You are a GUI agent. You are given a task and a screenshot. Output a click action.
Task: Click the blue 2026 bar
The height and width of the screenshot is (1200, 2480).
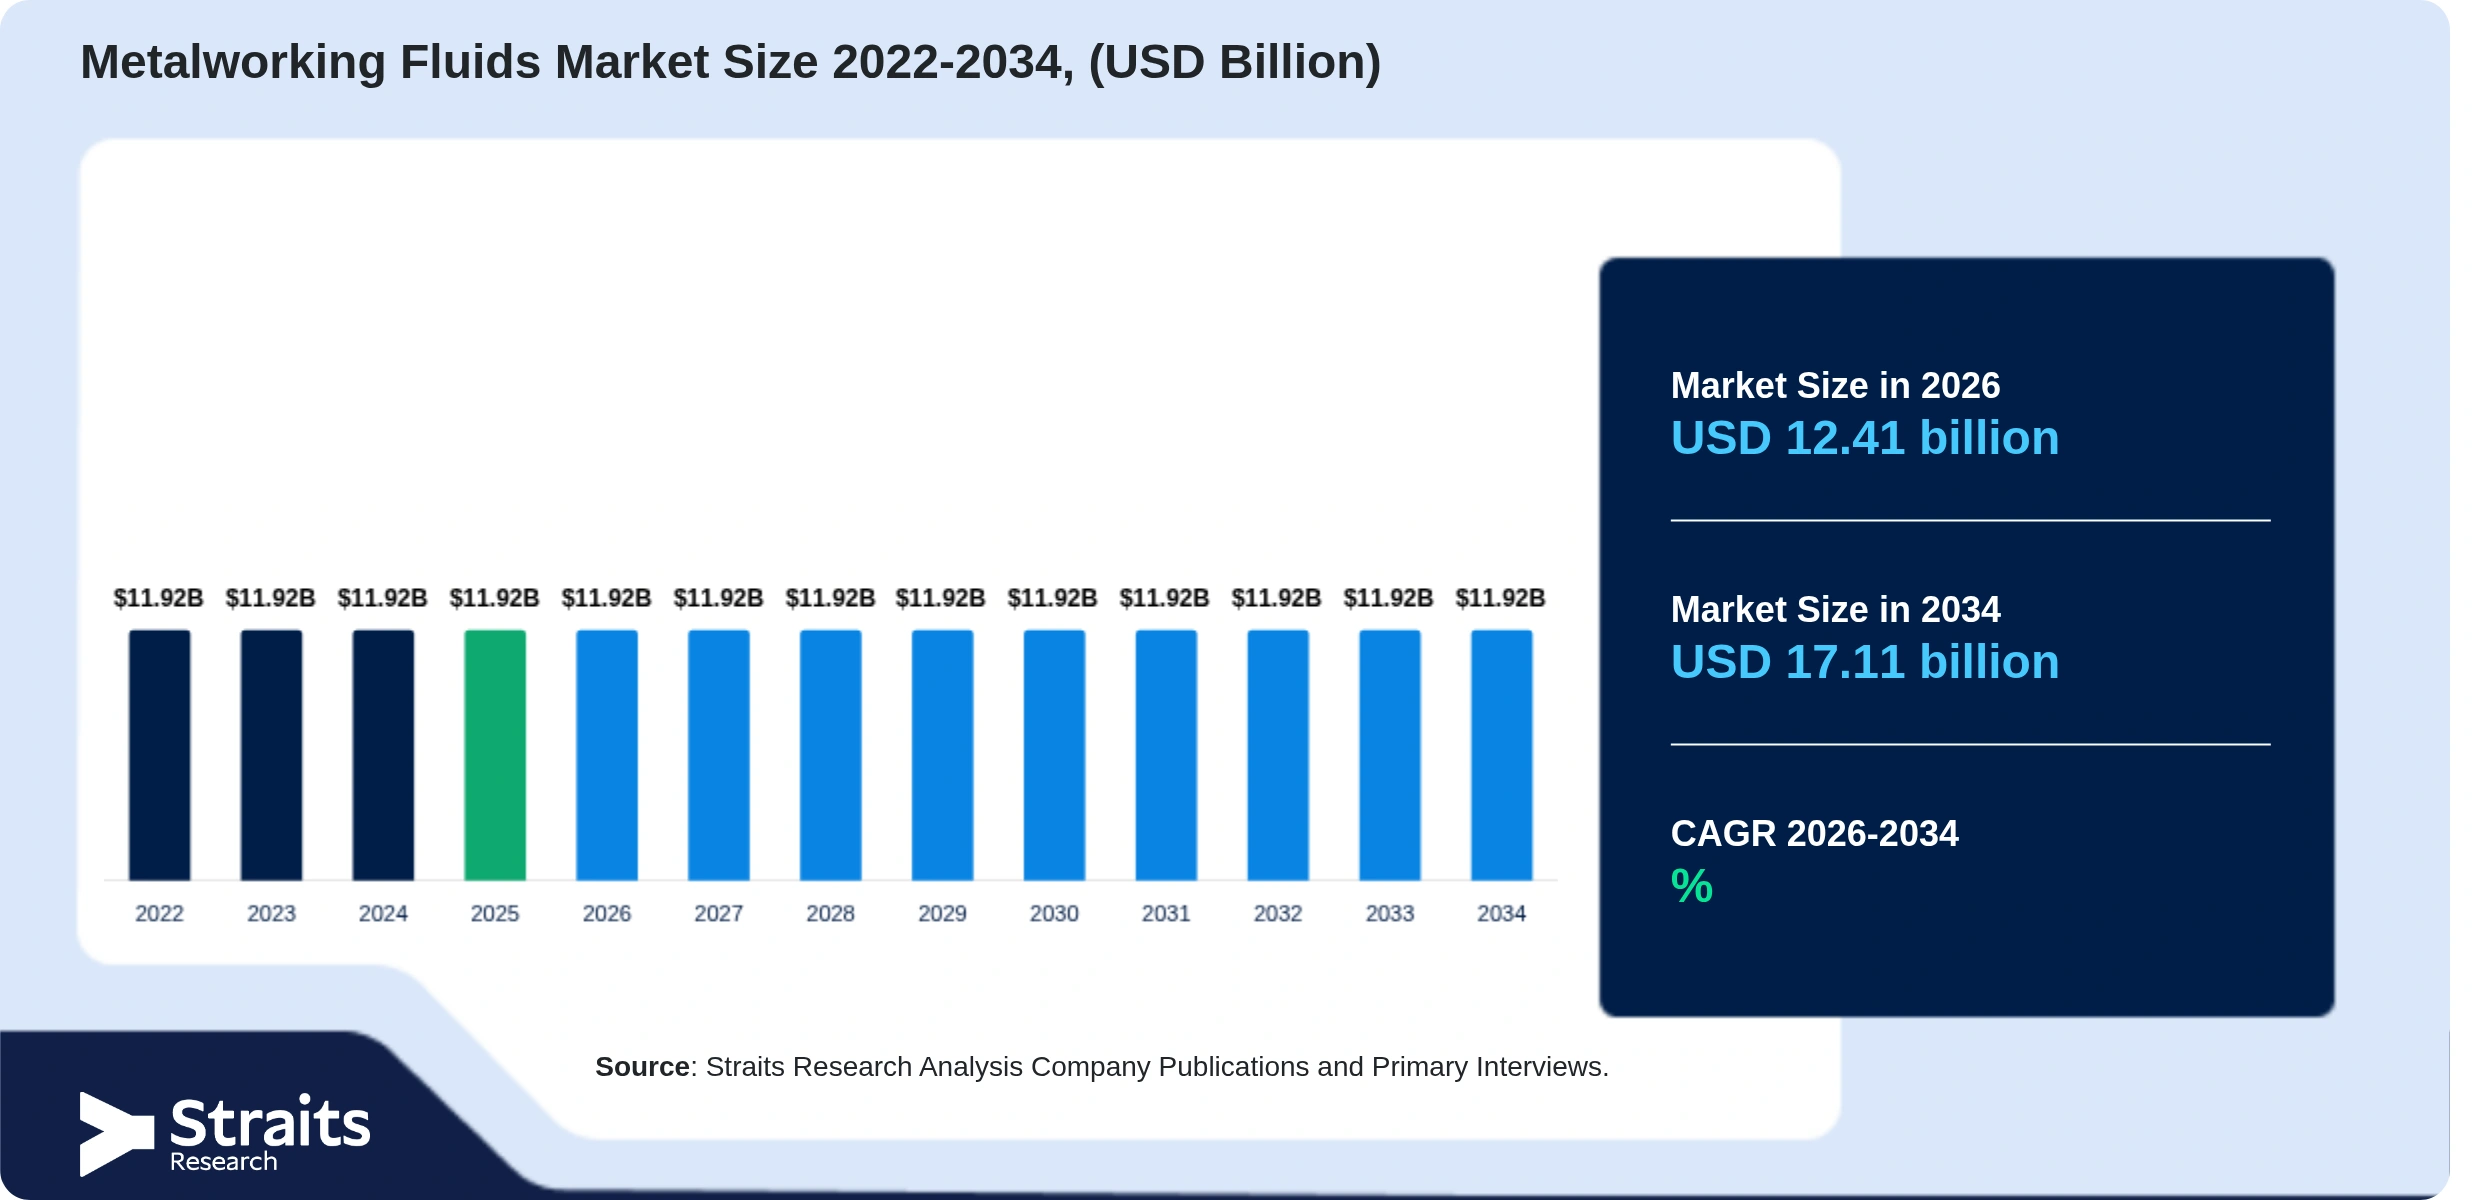pos(607,755)
